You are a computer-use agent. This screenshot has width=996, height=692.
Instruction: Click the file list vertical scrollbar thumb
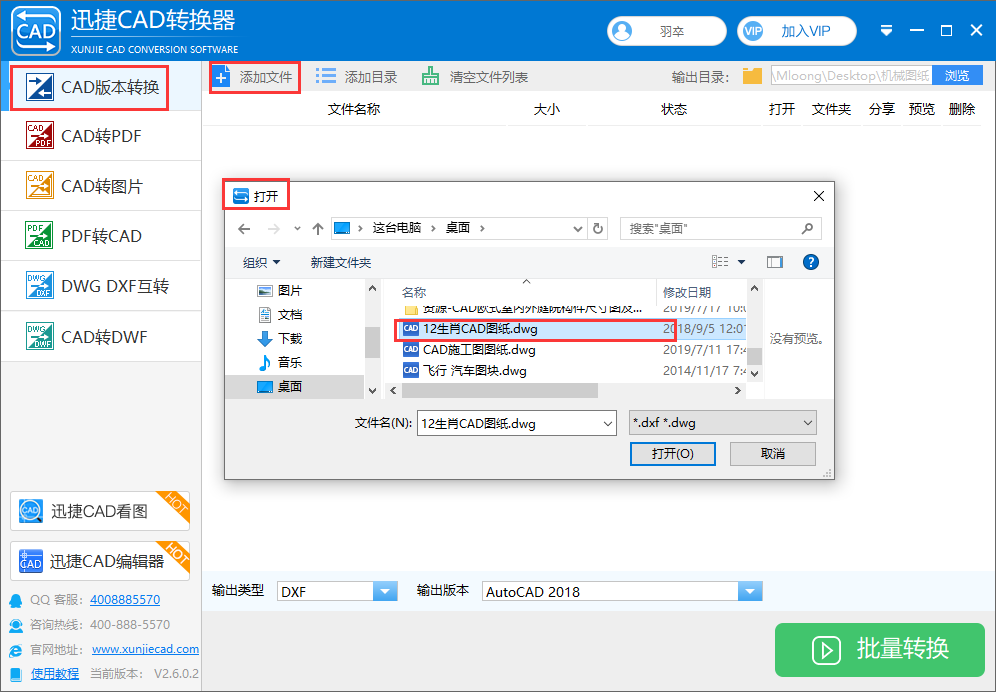tap(754, 356)
